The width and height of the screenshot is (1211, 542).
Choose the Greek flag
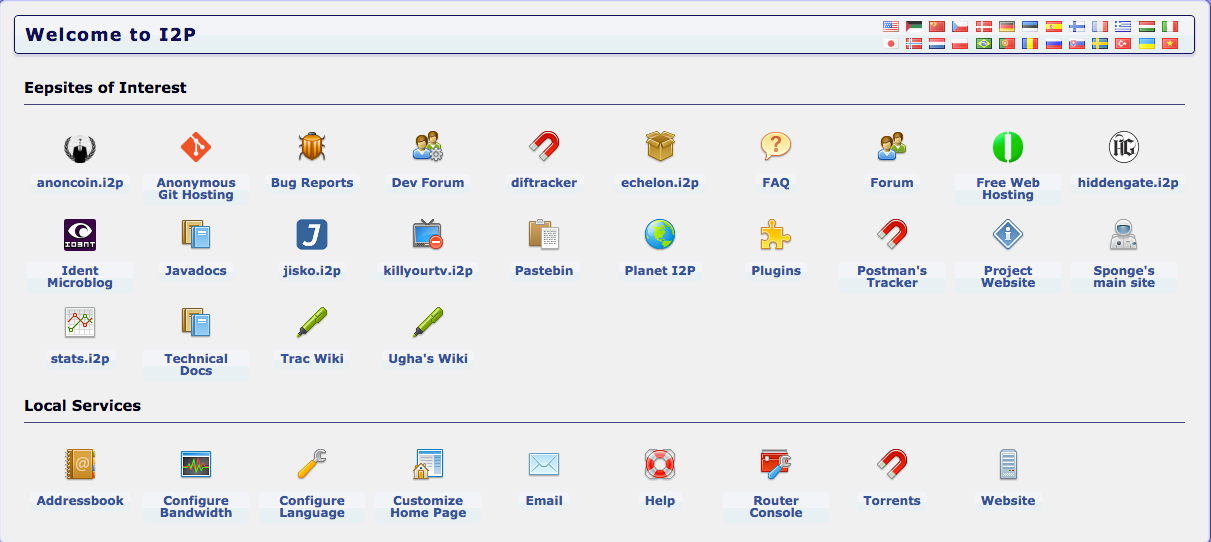pos(1124,26)
